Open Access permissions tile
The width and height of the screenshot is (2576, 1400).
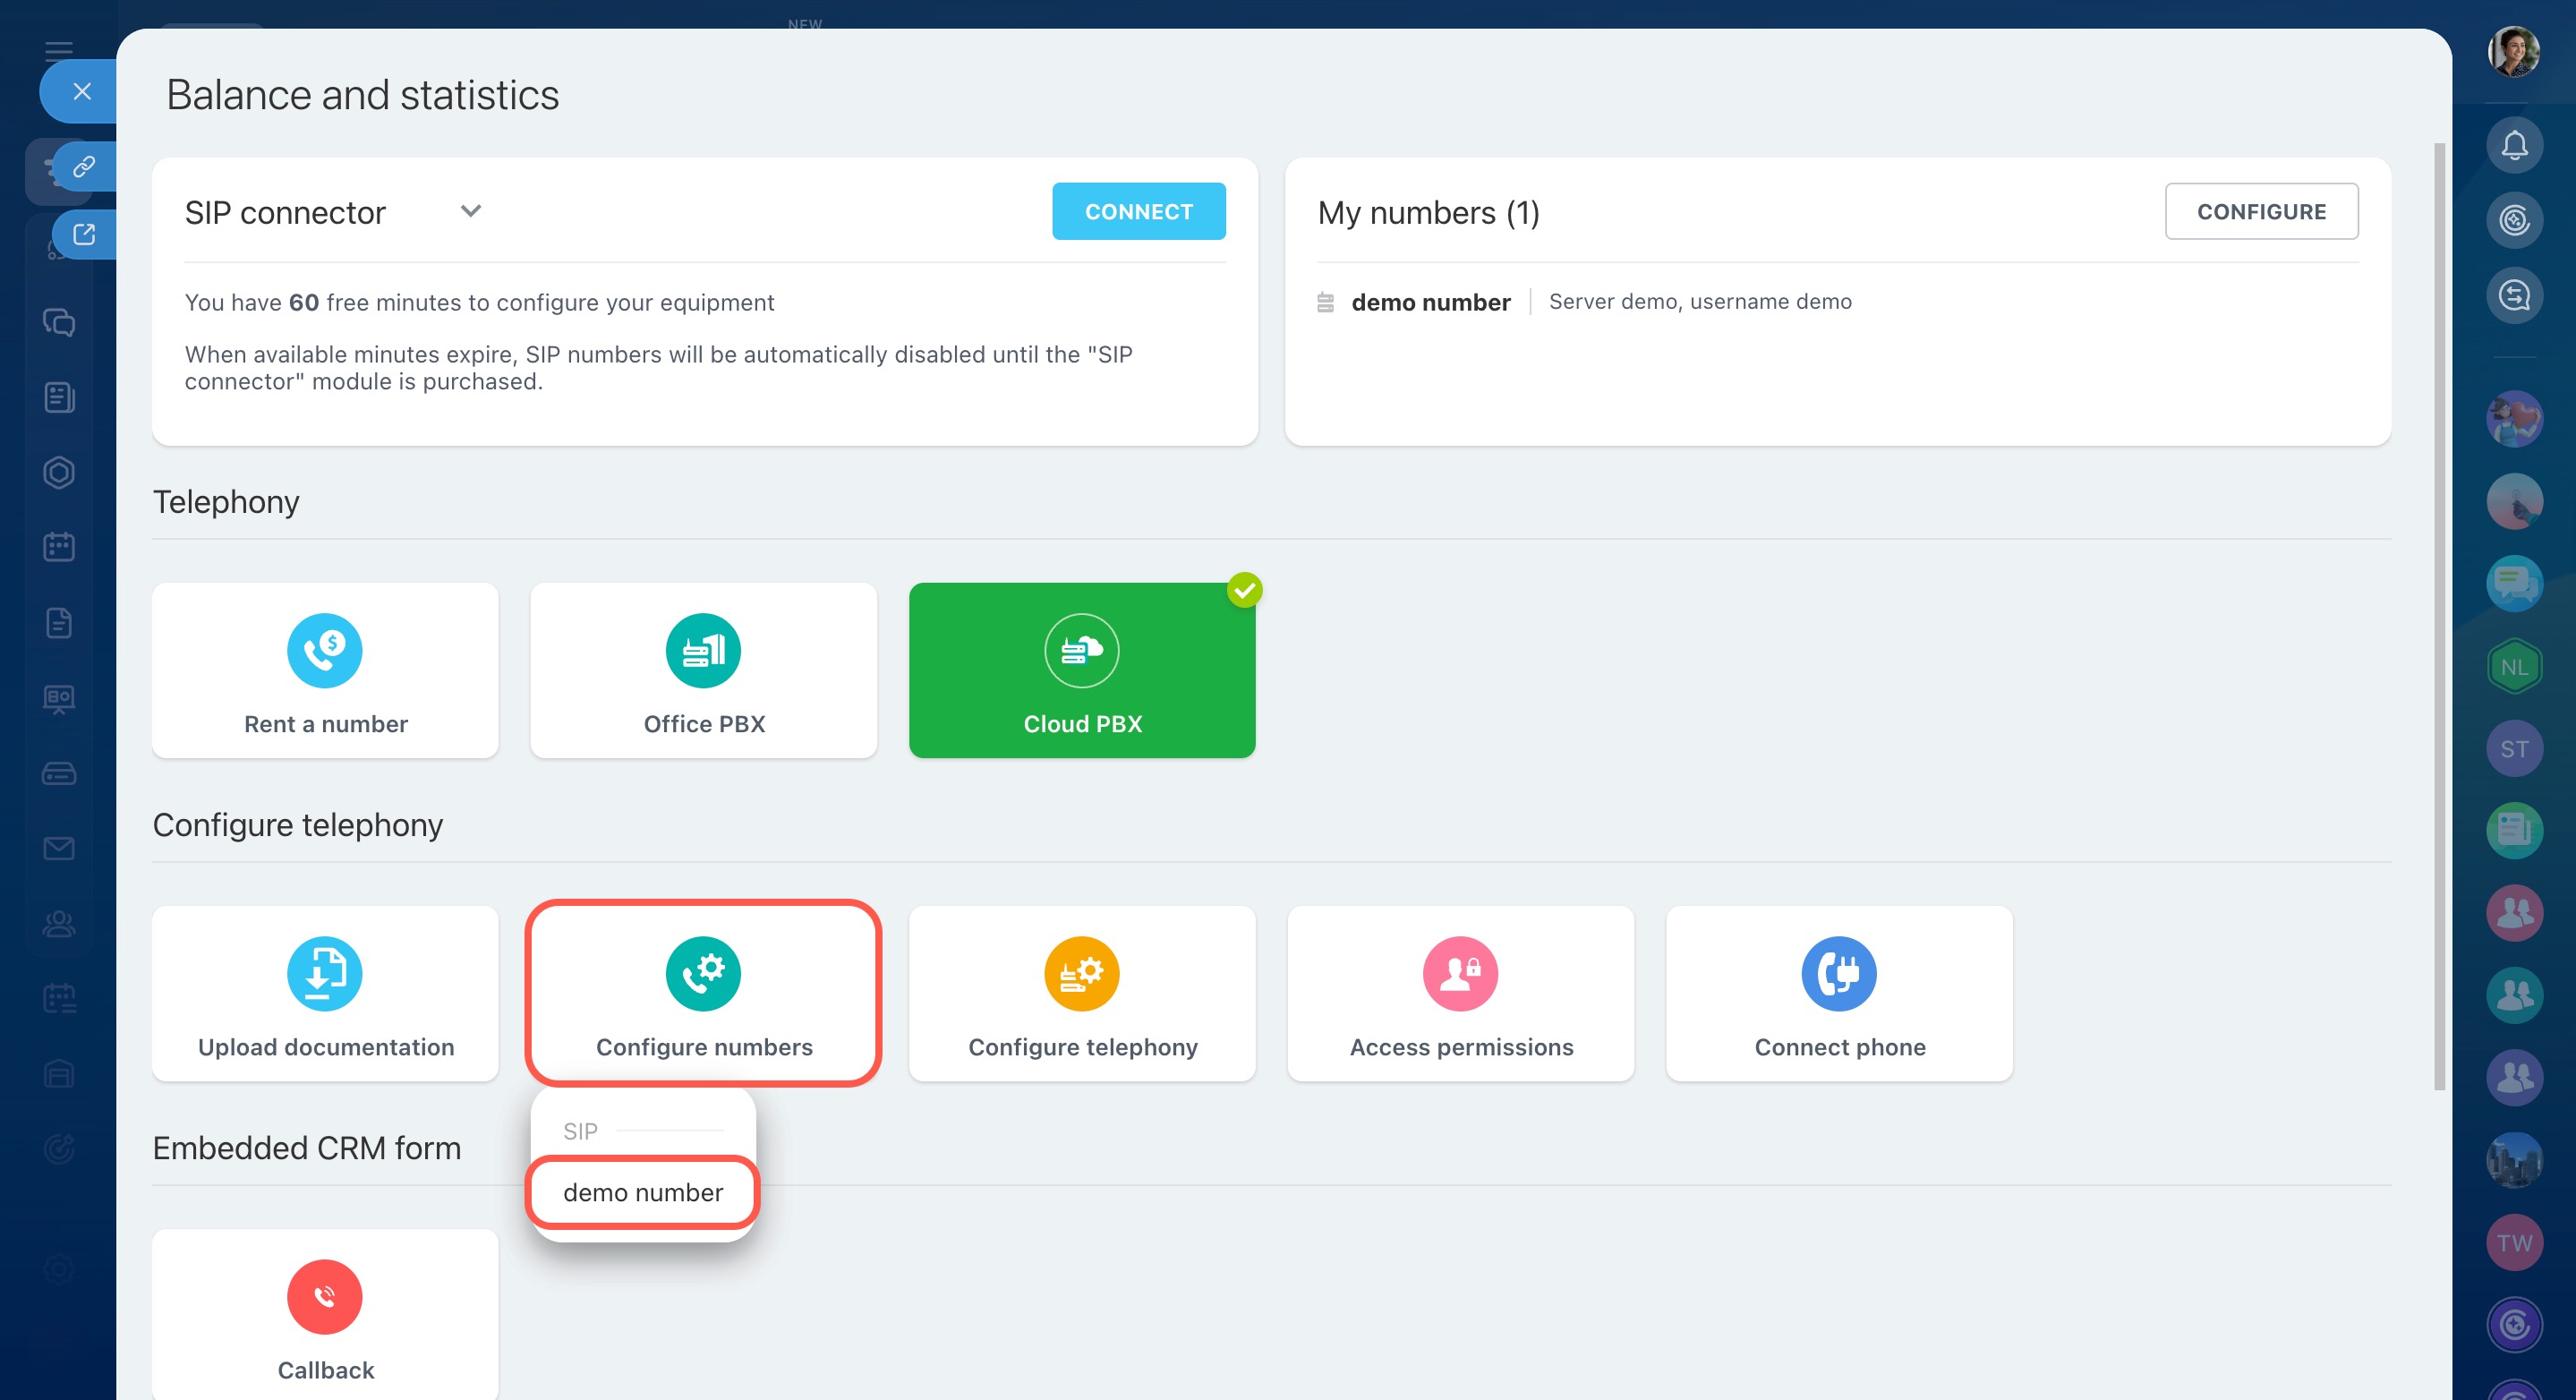coord(1460,993)
